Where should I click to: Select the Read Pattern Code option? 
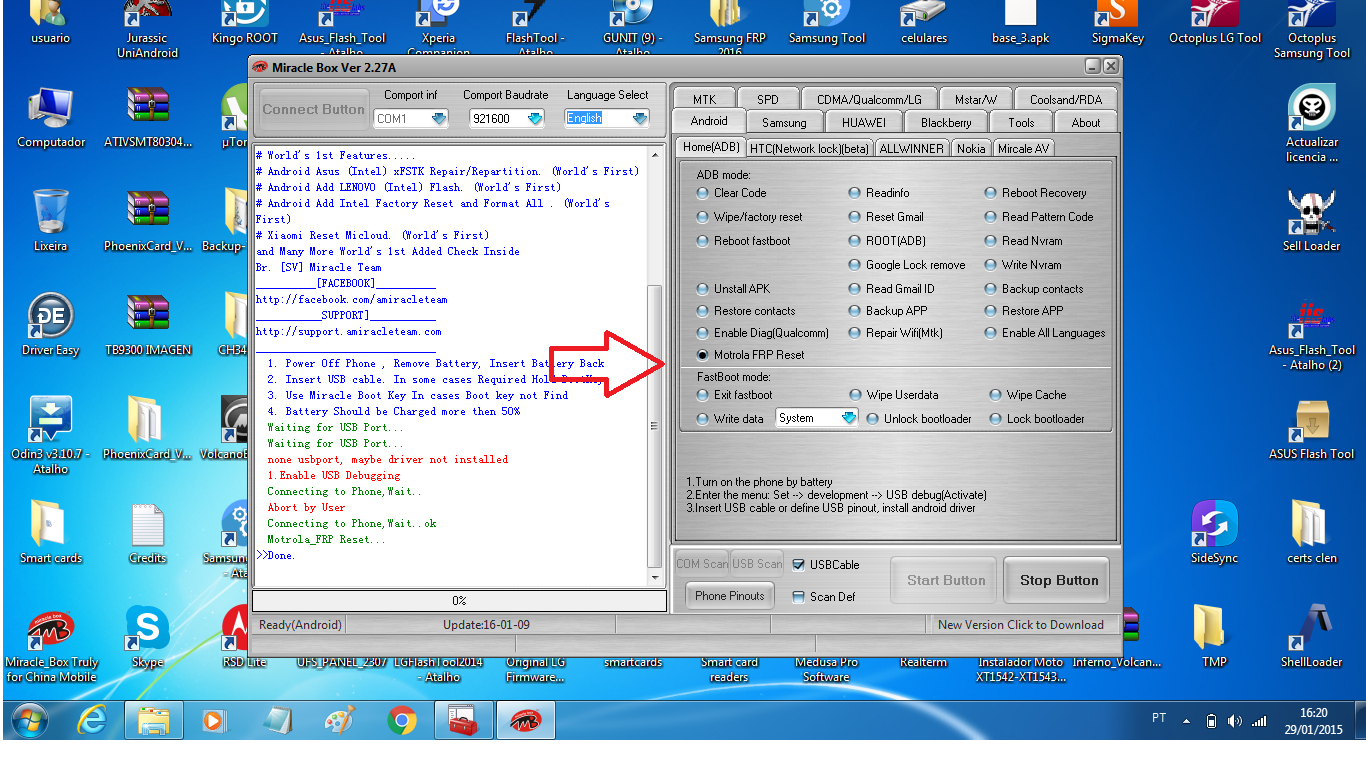pos(1039,217)
